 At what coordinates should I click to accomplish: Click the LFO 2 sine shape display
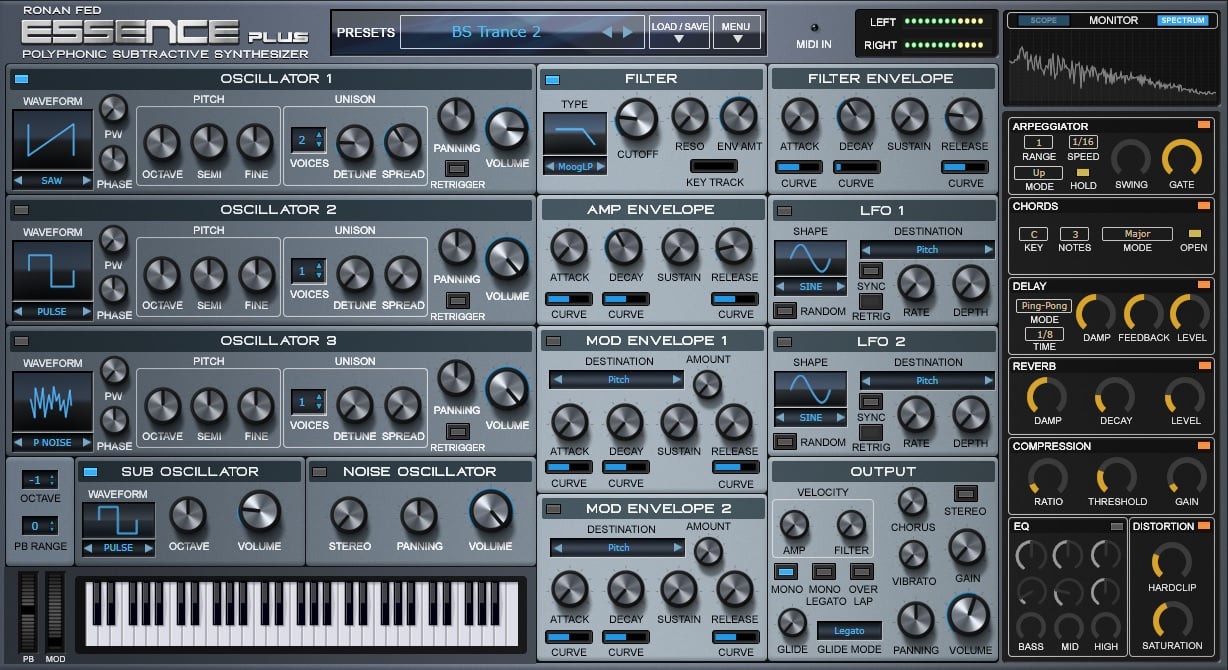coord(810,390)
